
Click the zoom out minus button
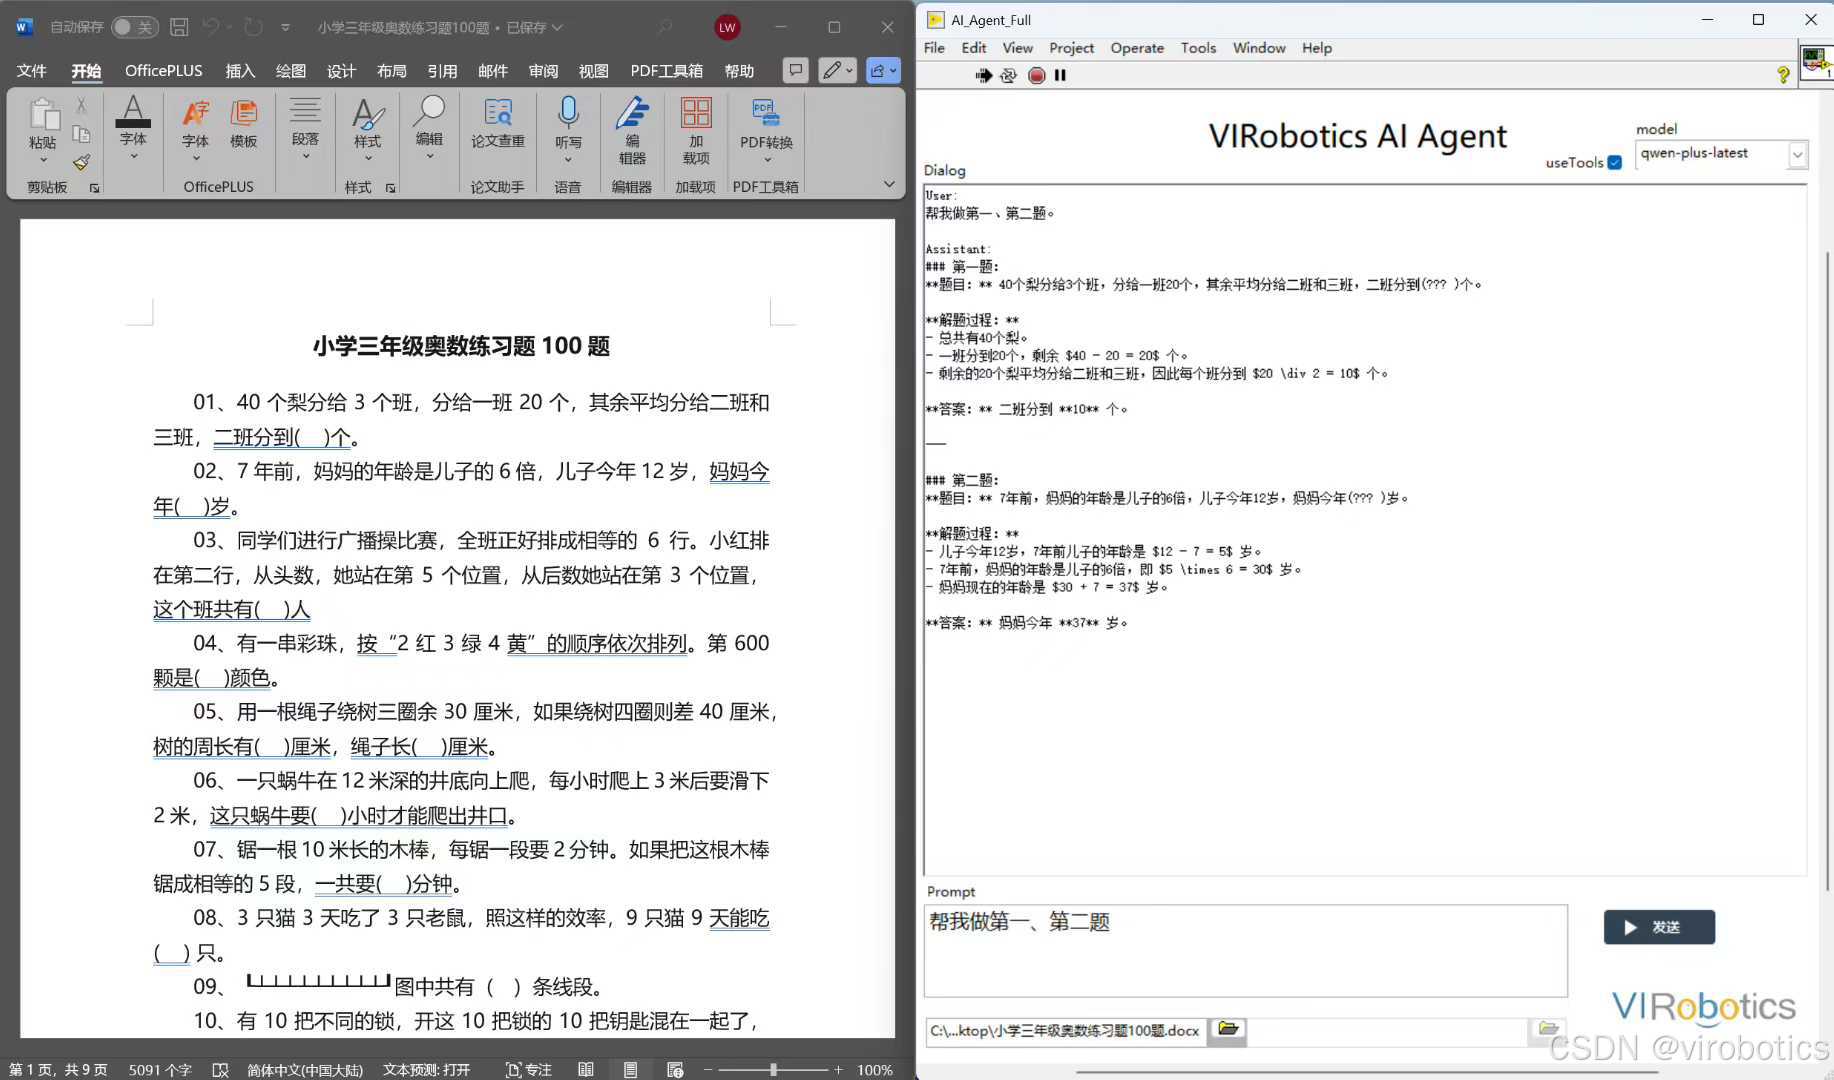point(708,1069)
